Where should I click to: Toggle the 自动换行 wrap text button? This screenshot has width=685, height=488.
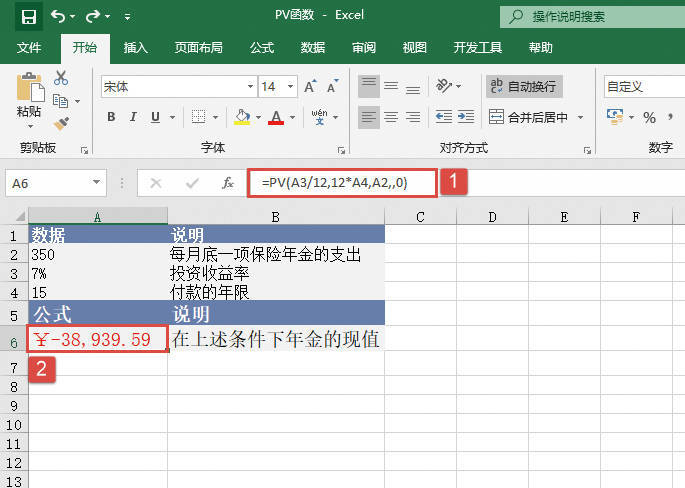[524, 87]
